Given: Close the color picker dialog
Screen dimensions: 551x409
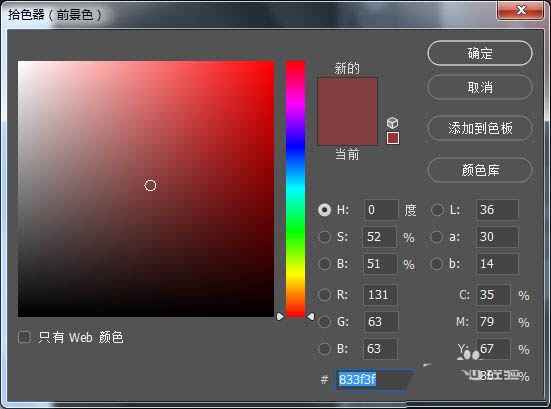Looking at the screenshot, I should pos(521,10).
